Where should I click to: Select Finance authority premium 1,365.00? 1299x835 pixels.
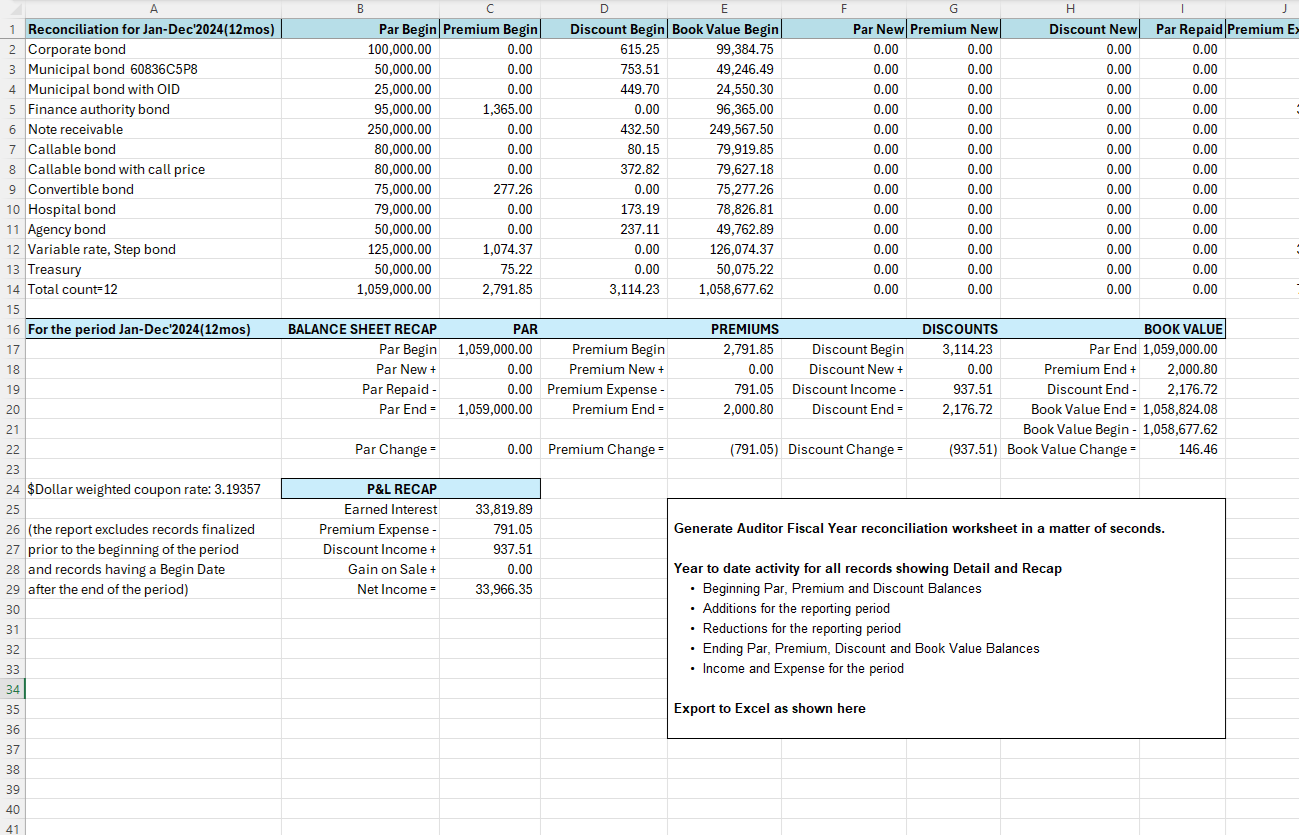pos(490,109)
